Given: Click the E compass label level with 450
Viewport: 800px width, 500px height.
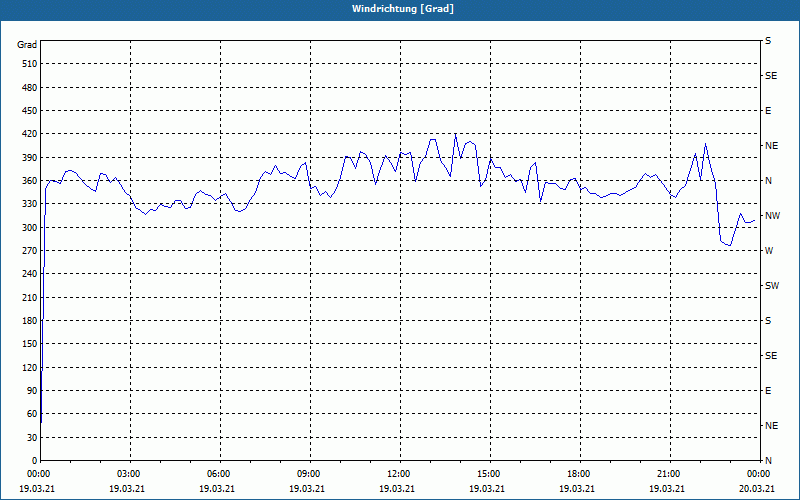Looking at the screenshot, I should click(768, 111).
